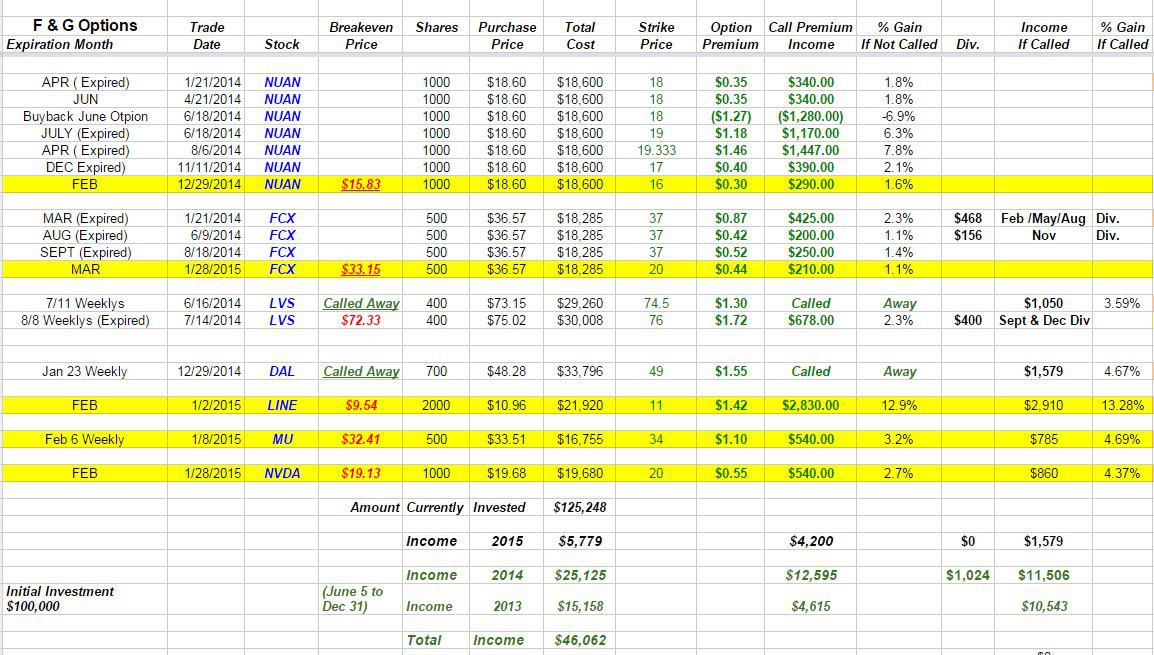
Task: Select the LINE stock ticker cell
Action: 283,406
